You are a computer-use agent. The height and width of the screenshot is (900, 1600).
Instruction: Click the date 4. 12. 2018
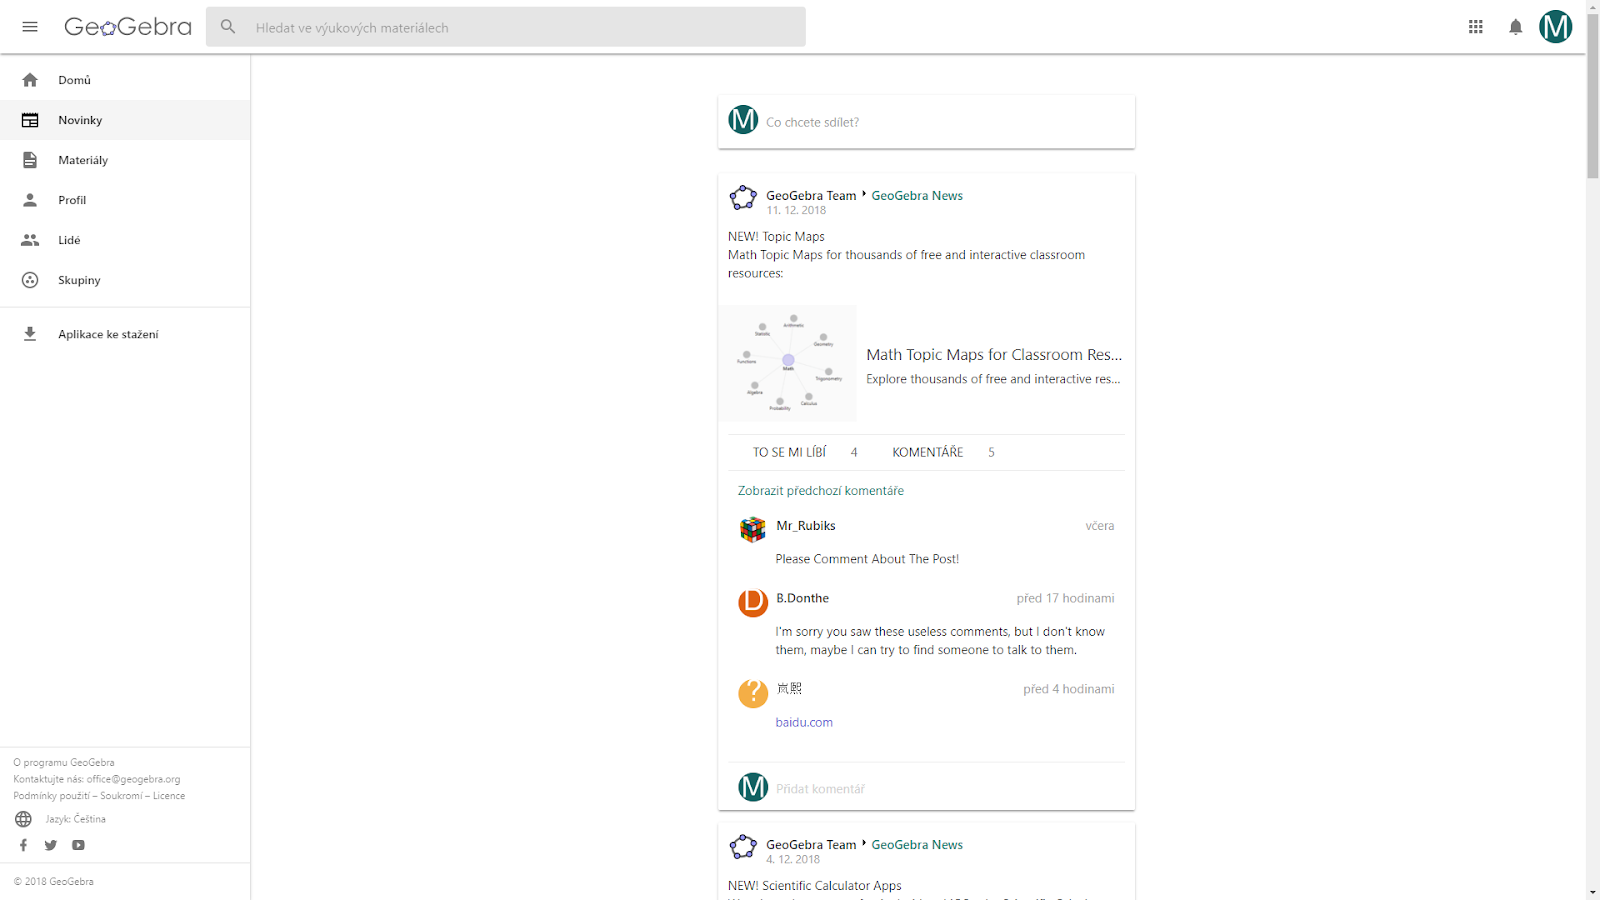click(793, 859)
